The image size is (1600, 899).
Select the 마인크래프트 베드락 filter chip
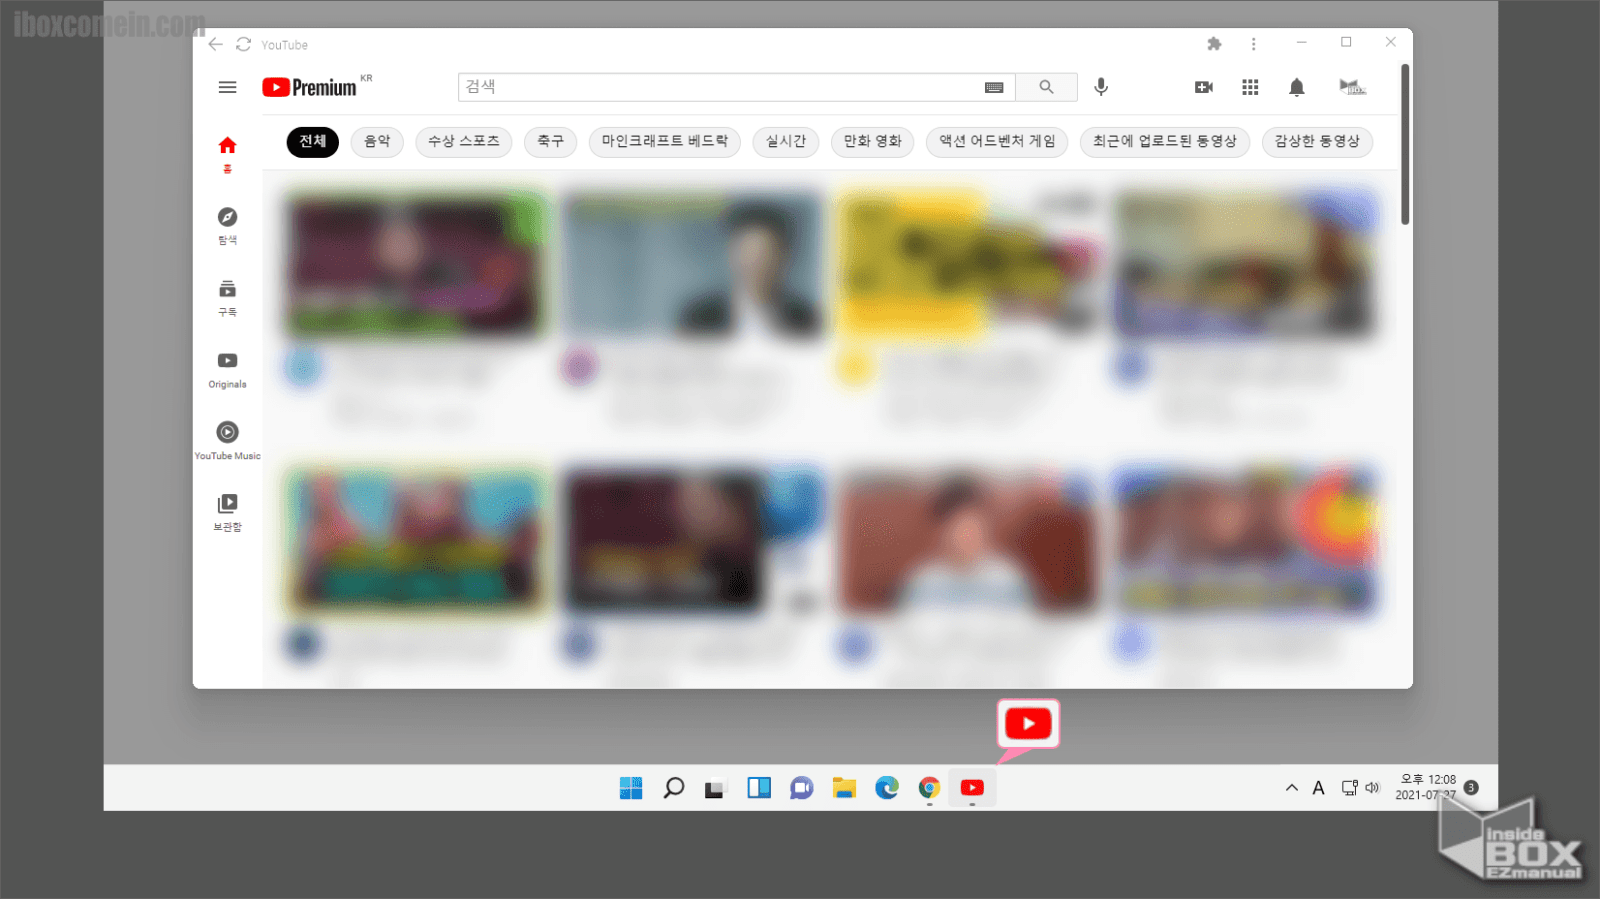coord(664,142)
